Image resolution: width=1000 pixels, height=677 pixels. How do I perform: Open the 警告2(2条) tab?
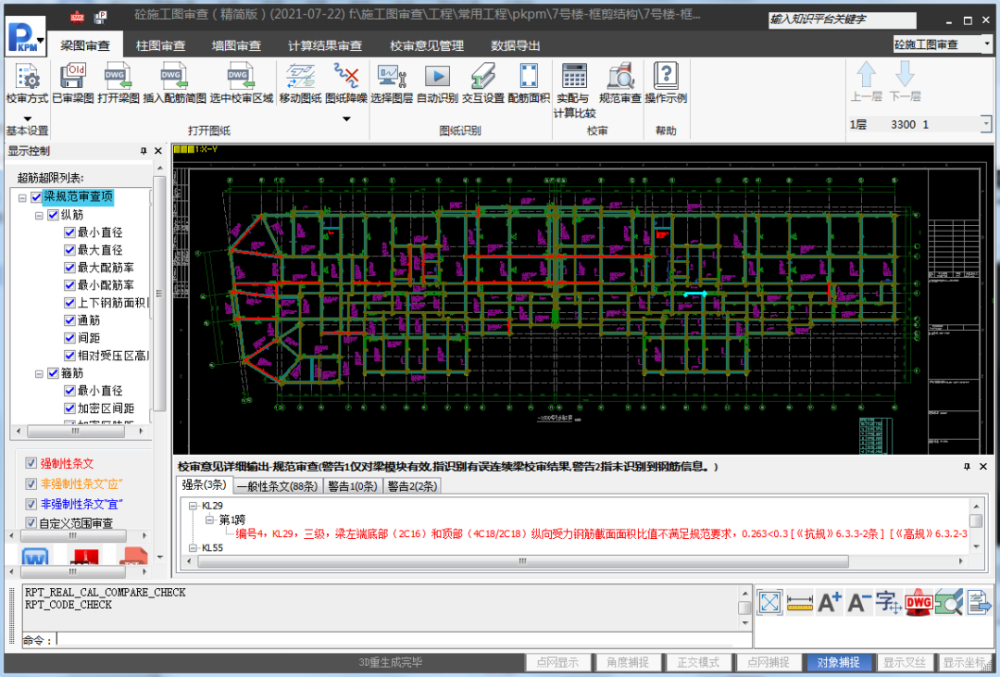click(x=412, y=486)
